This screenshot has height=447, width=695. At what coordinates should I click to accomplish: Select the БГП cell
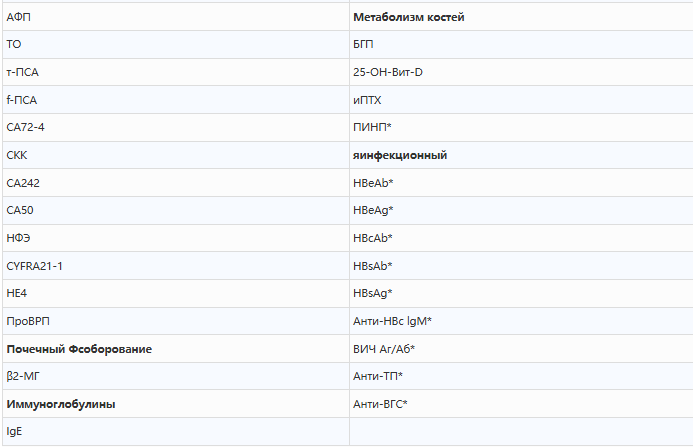[x=521, y=44]
